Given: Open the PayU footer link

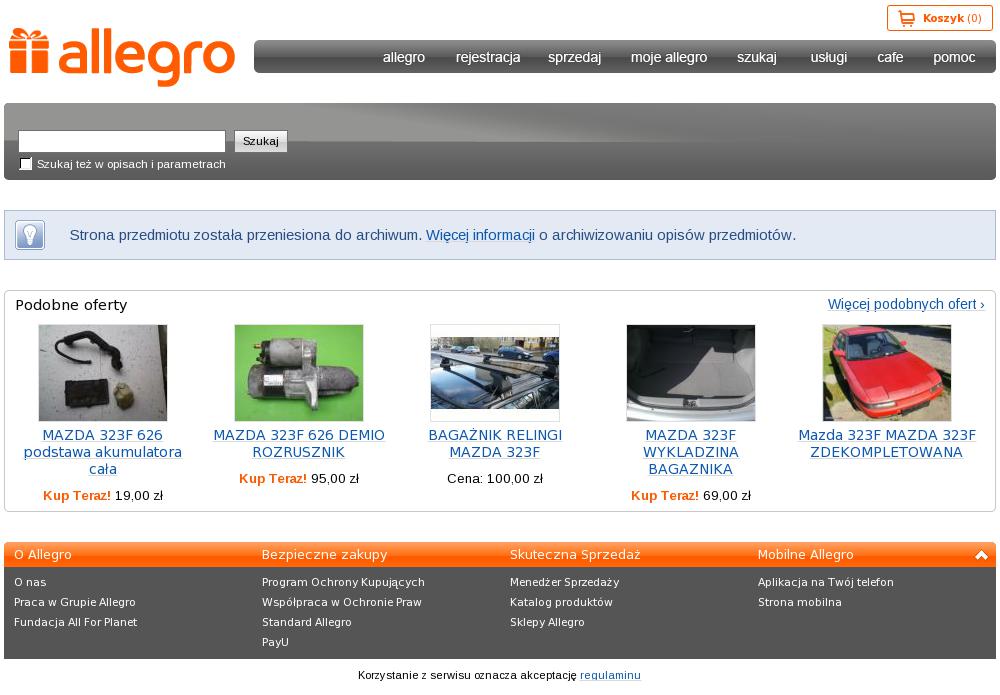Looking at the screenshot, I should coord(275,642).
